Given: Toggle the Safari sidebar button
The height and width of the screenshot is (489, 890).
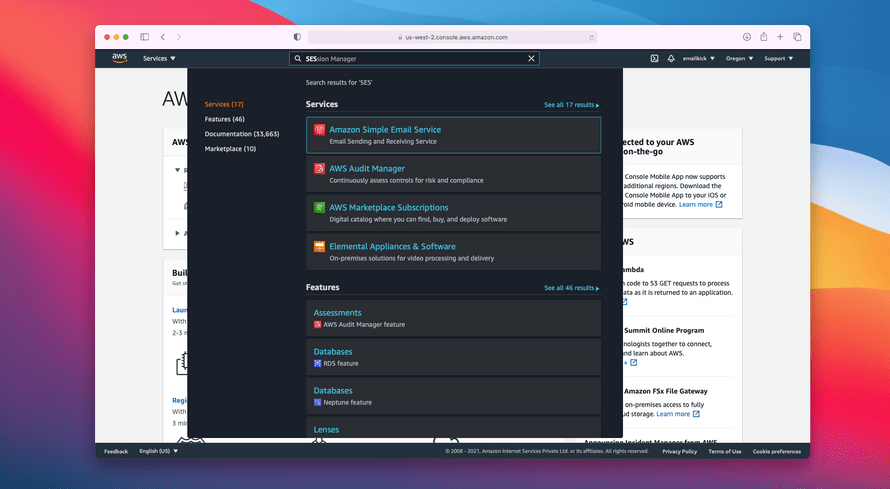Looking at the screenshot, I should (x=145, y=37).
